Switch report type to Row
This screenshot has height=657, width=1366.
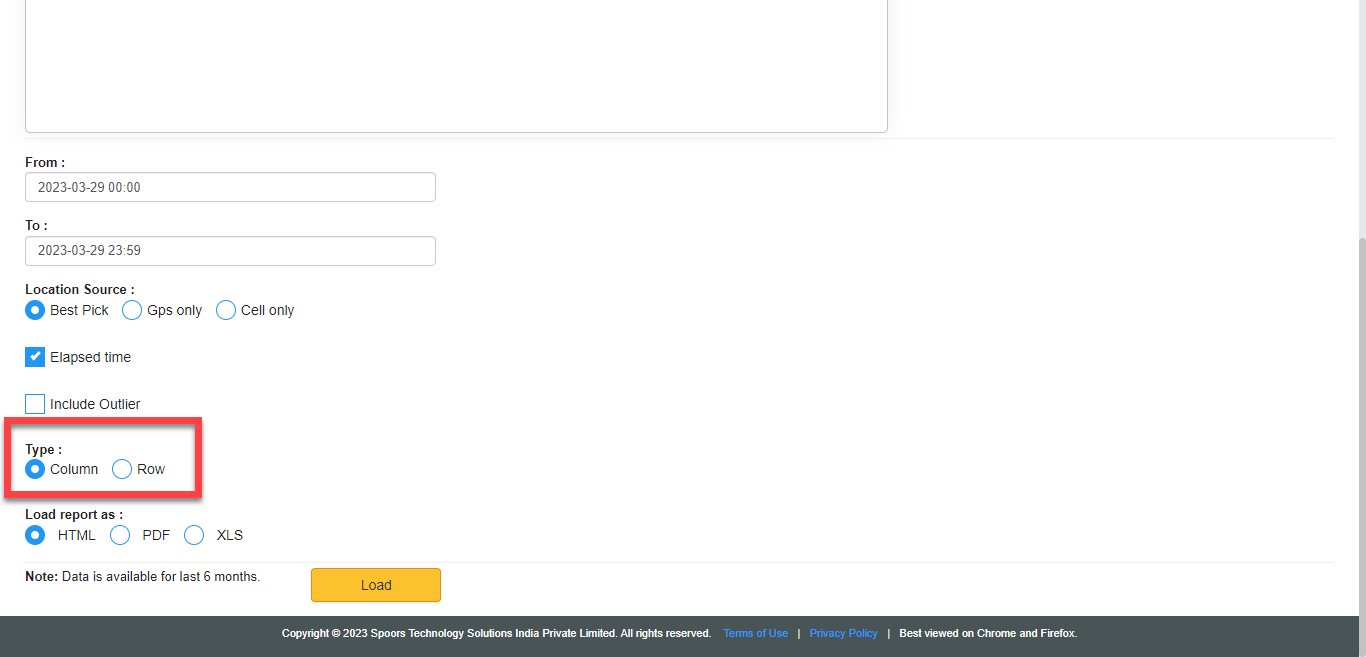[122, 469]
